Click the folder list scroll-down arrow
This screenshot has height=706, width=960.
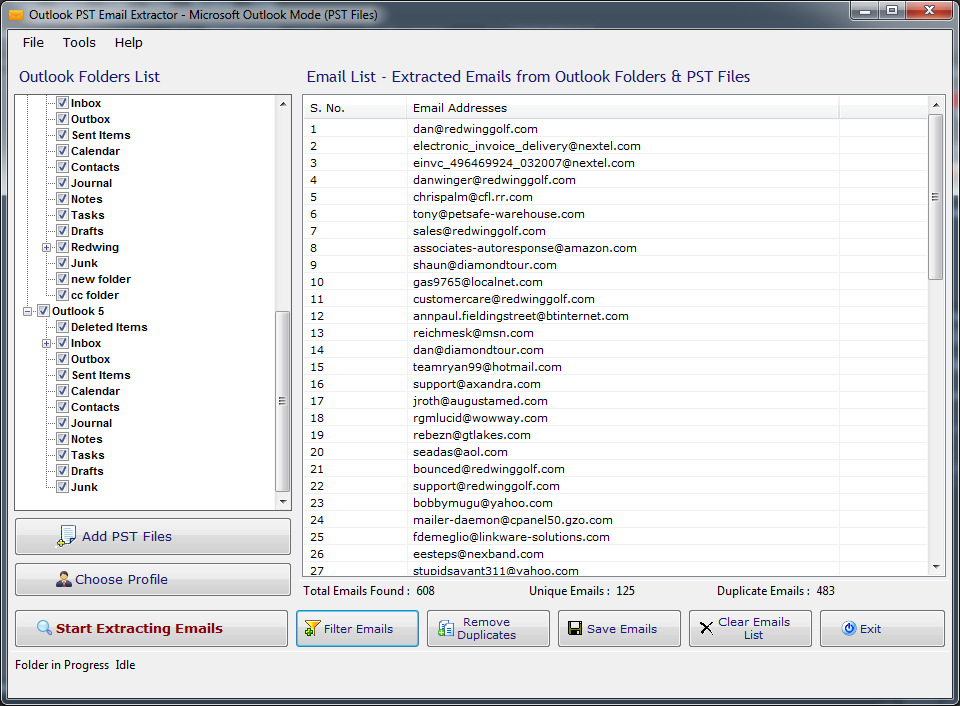point(283,501)
